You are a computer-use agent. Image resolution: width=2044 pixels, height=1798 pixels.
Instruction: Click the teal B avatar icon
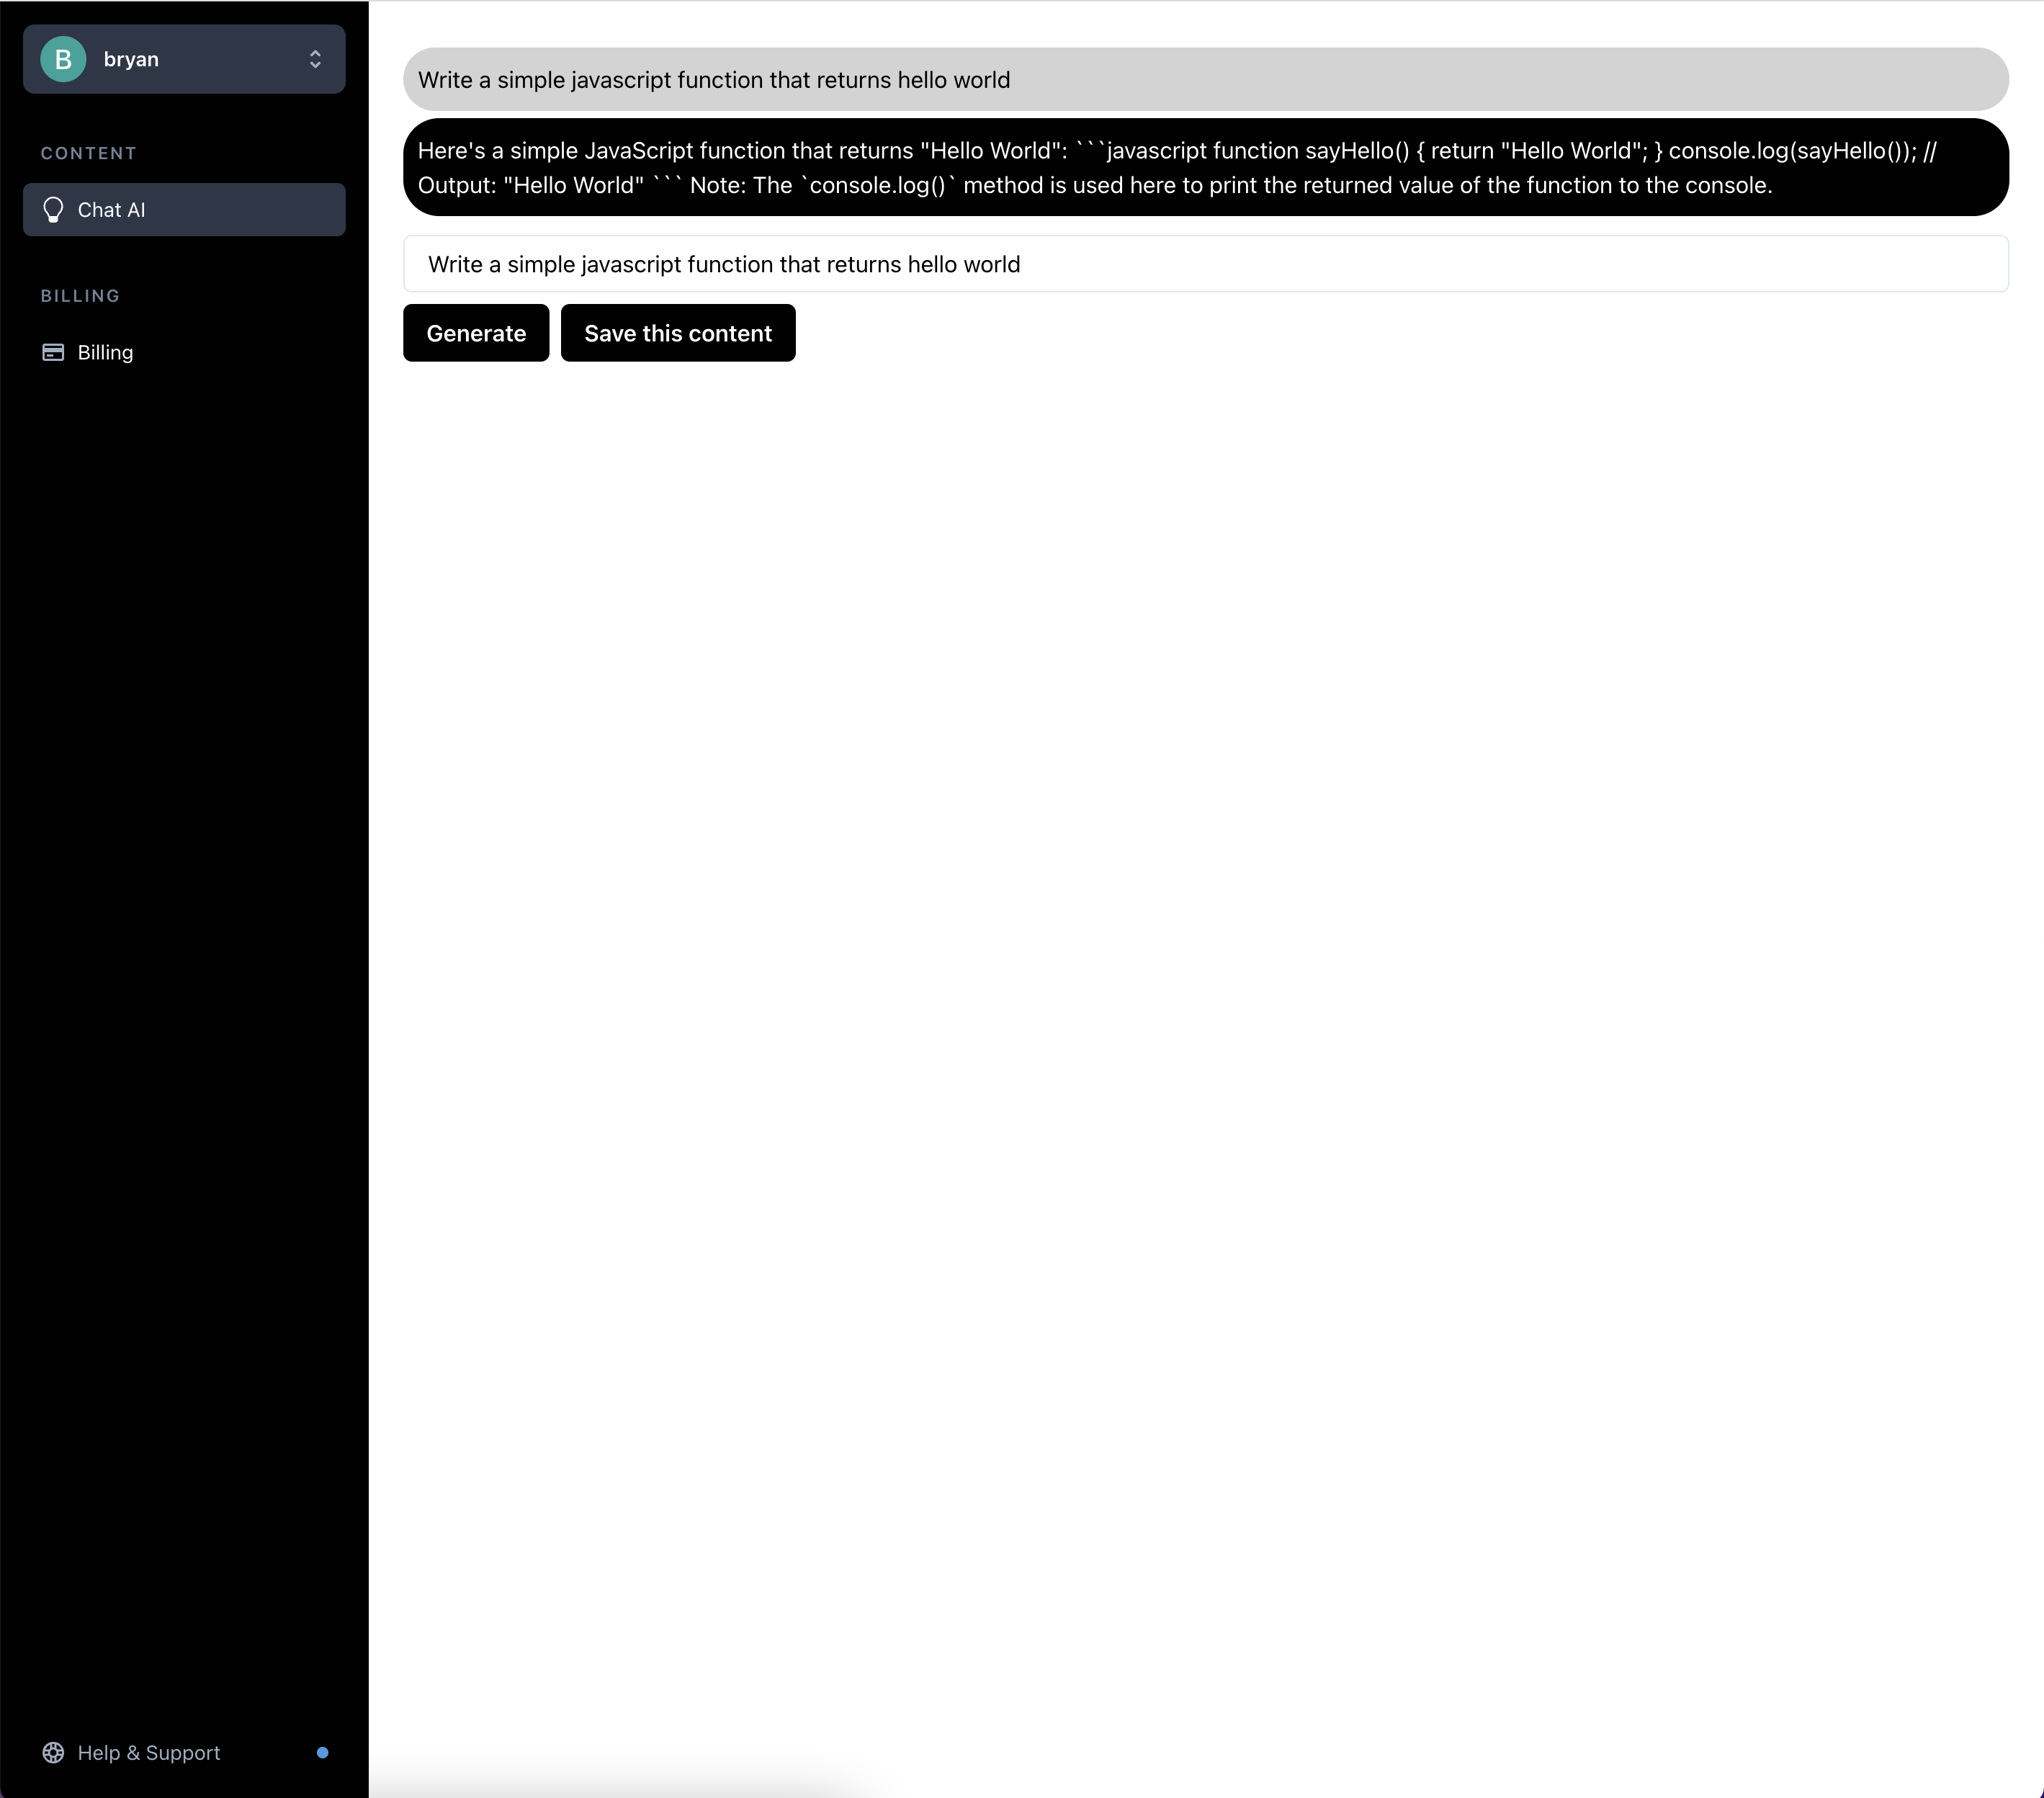pos(63,59)
